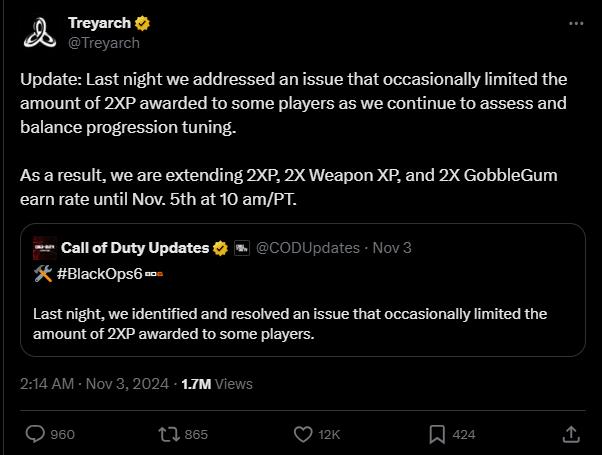Open the three-dot more options menu

pyautogui.click(x=576, y=23)
